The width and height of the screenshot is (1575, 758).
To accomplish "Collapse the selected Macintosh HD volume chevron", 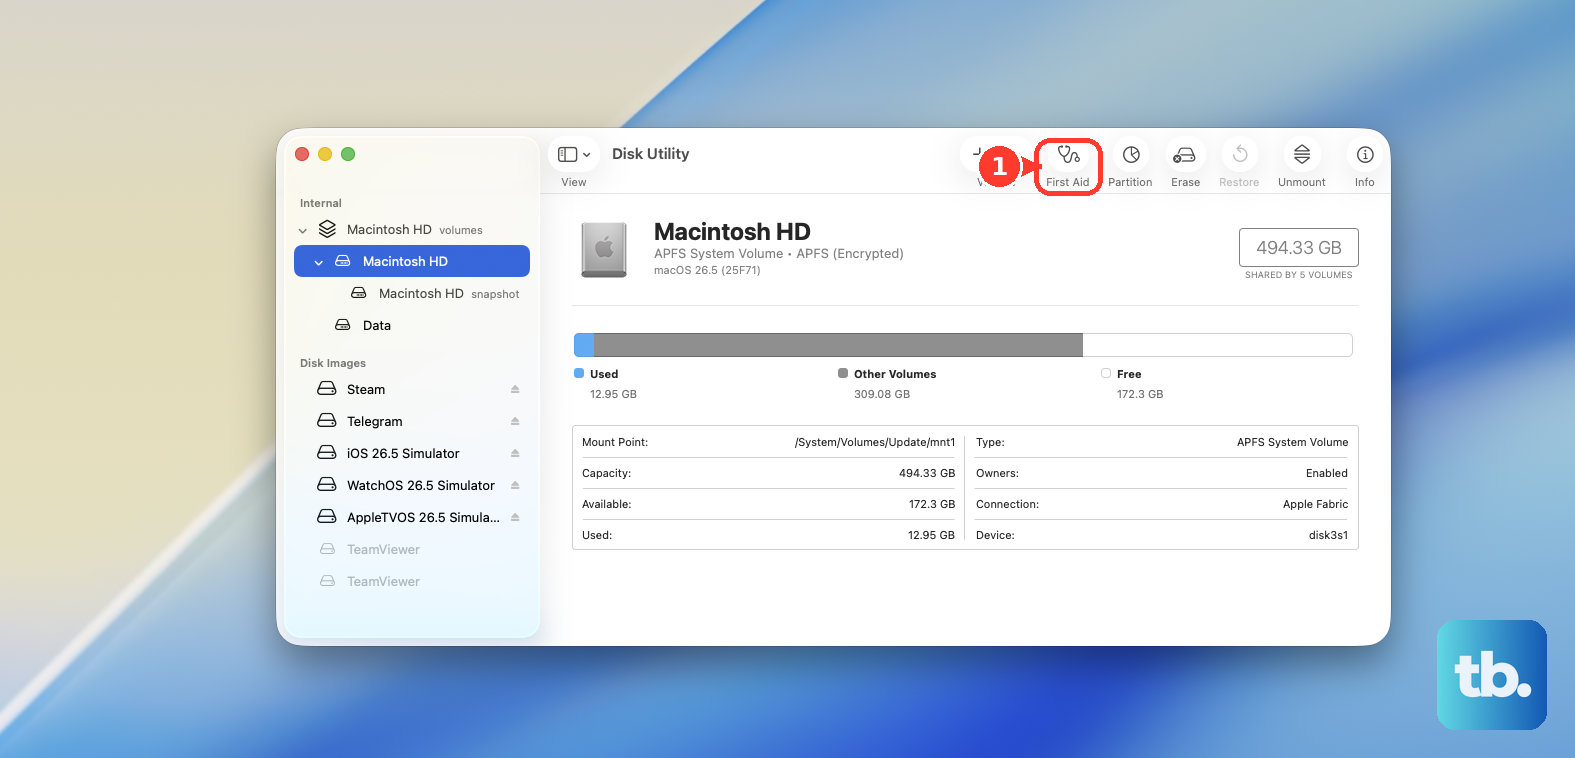I will click(319, 262).
